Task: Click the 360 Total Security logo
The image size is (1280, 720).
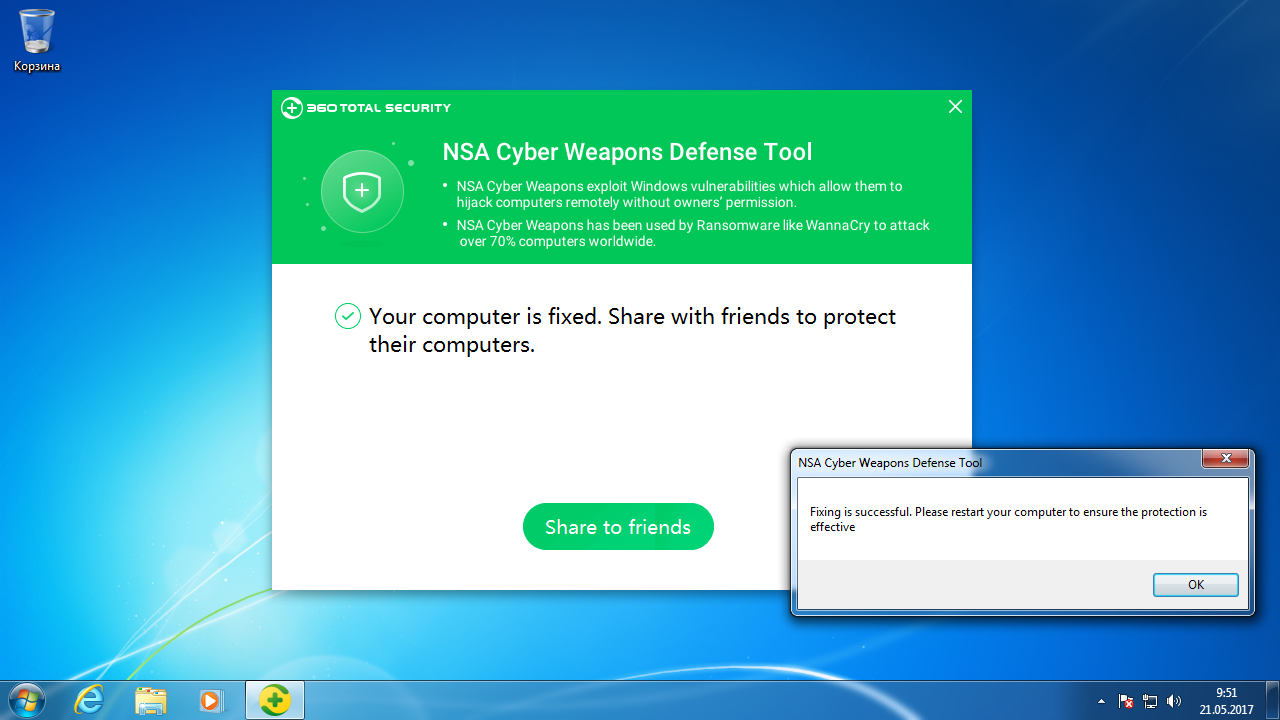Action: click(x=366, y=108)
